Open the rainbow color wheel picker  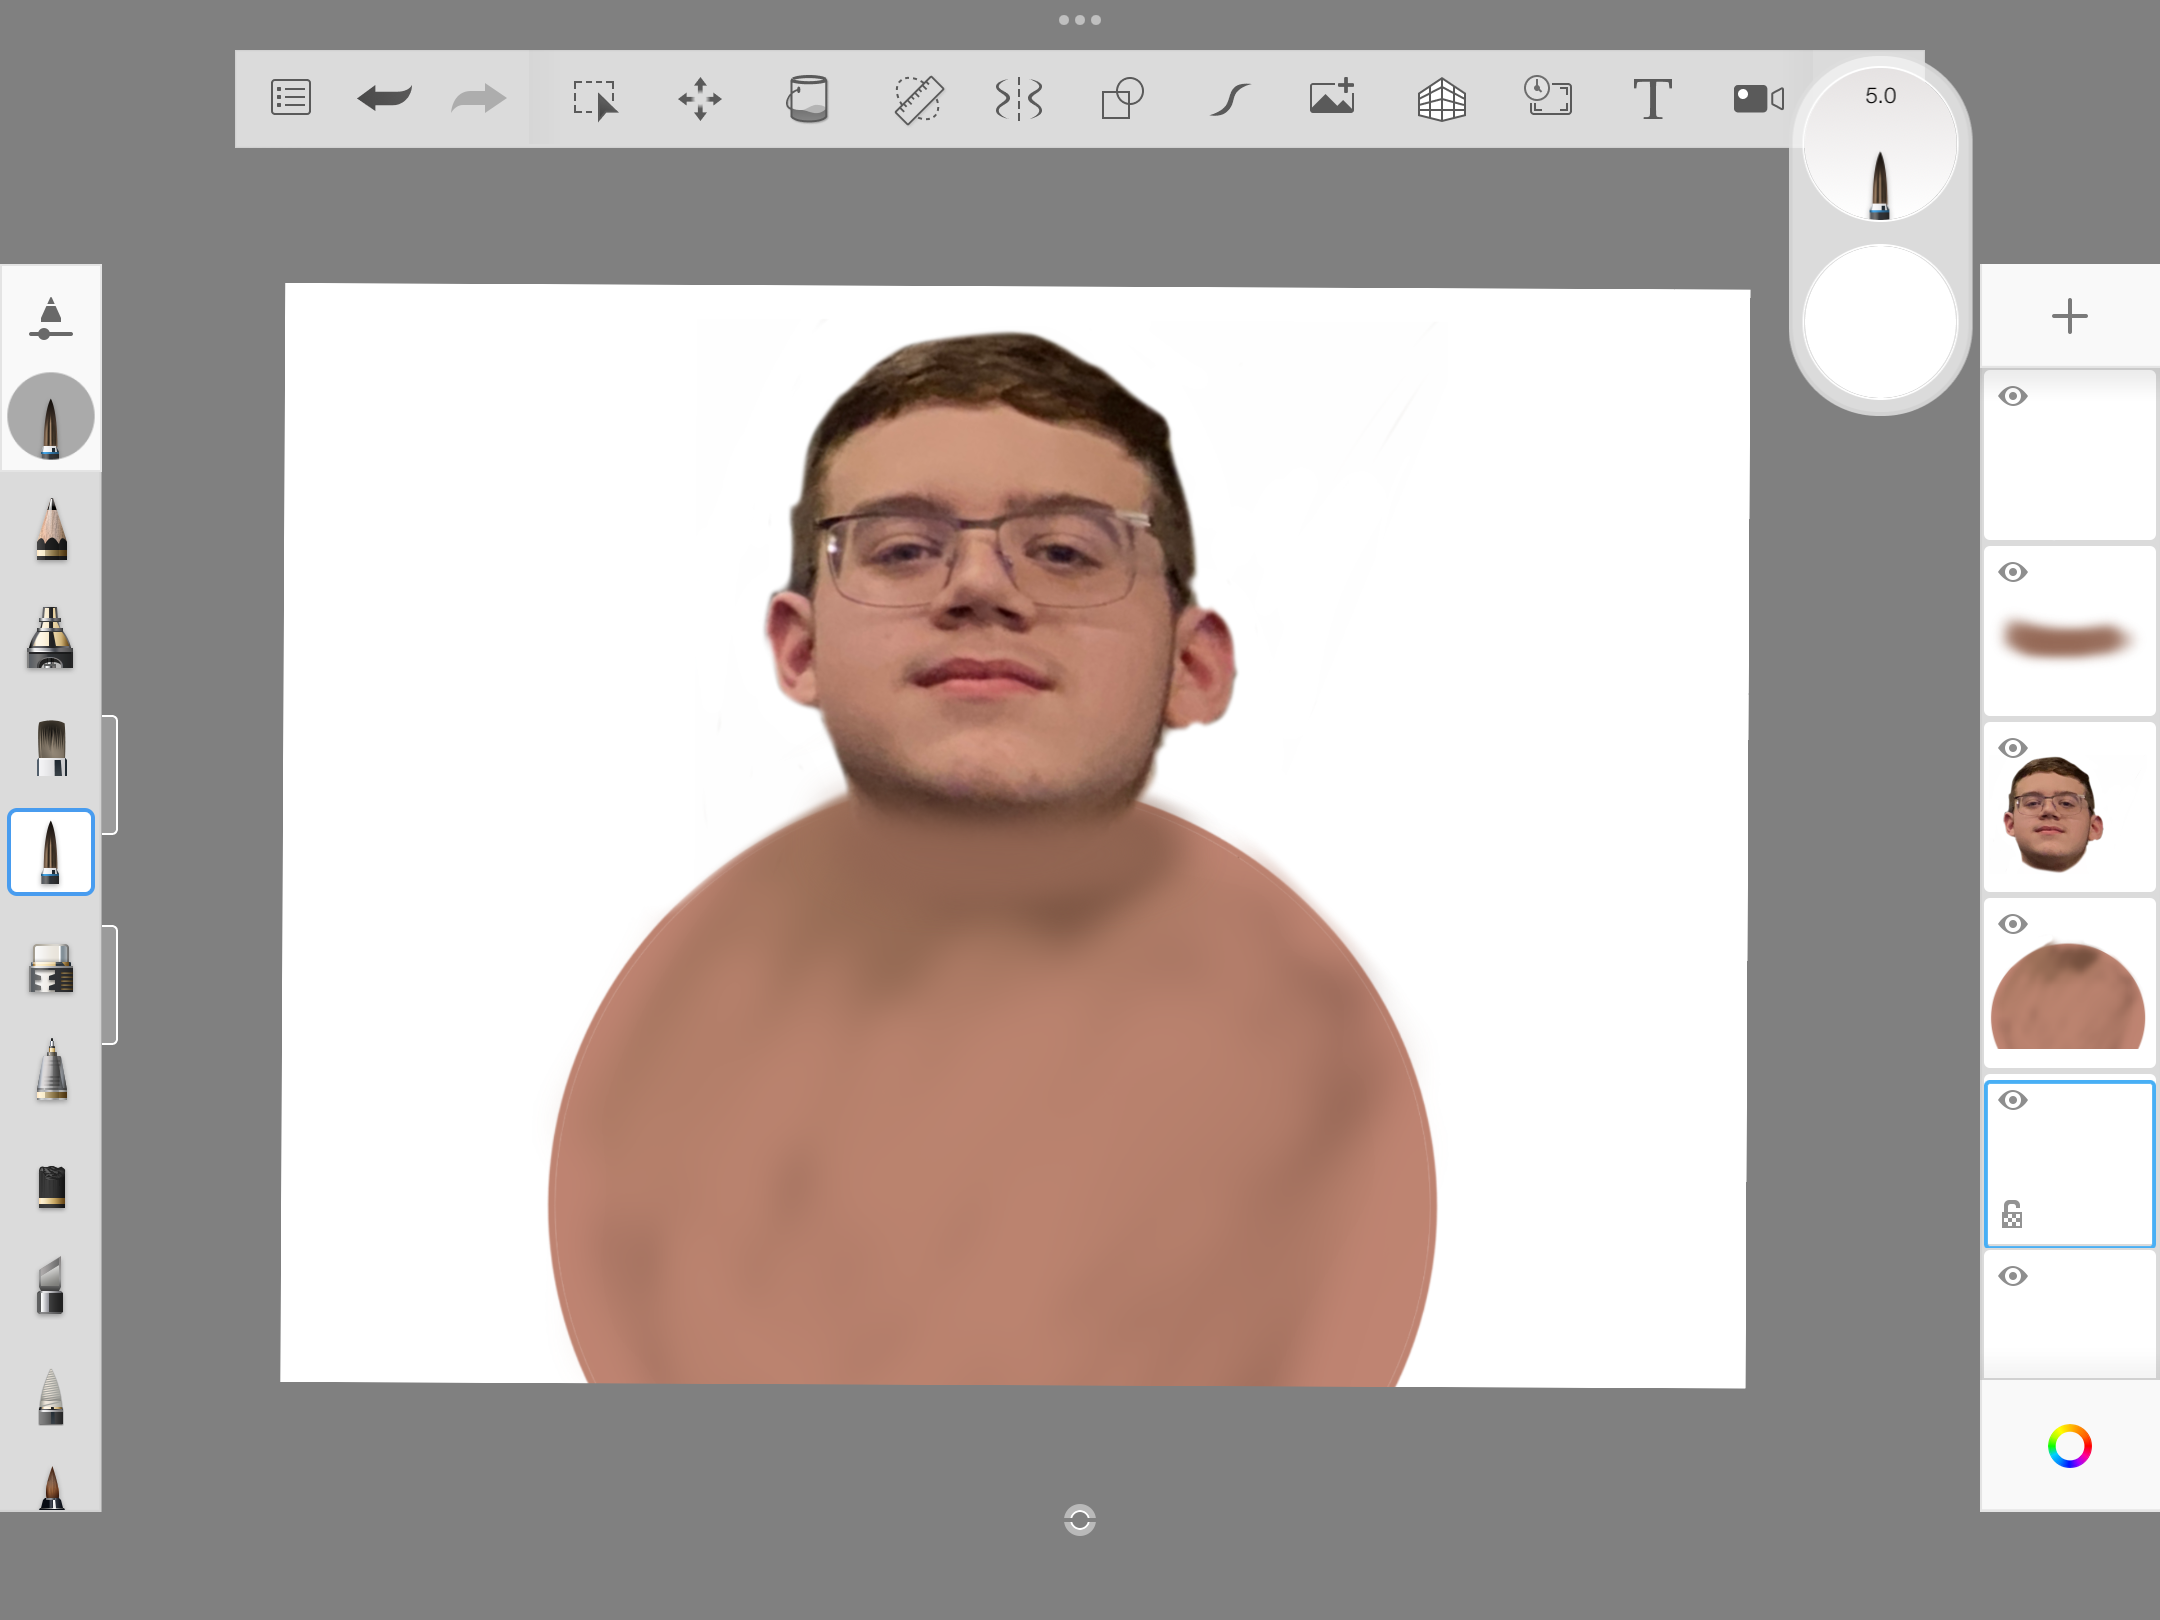(x=2069, y=1446)
